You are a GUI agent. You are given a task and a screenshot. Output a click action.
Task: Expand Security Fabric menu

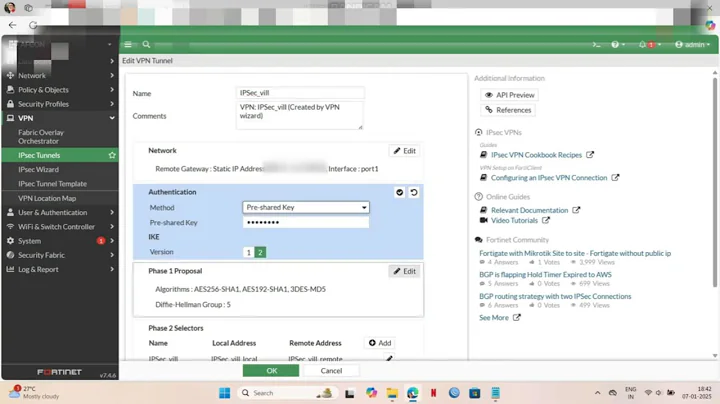pyautogui.click(x=60, y=255)
